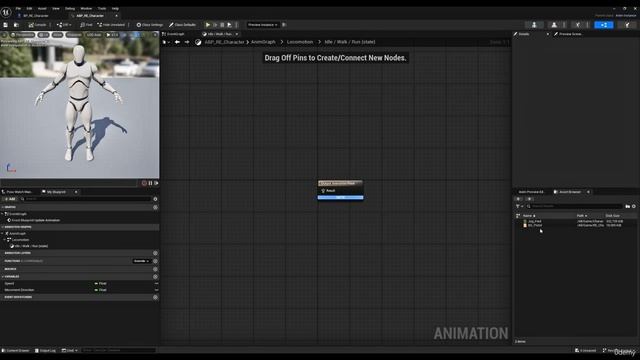This screenshot has width=640, height=360.
Task: Select the highlighted Blueprint mode icon
Action: [x=604, y=25]
